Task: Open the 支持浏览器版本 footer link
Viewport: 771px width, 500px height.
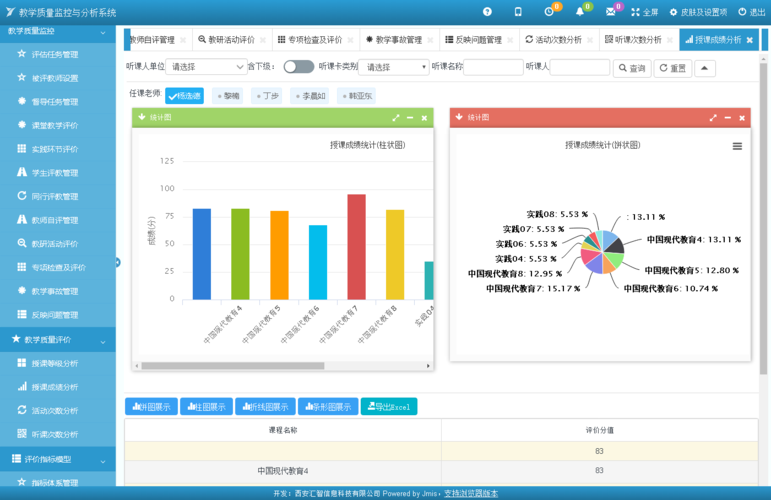Action: (471, 493)
